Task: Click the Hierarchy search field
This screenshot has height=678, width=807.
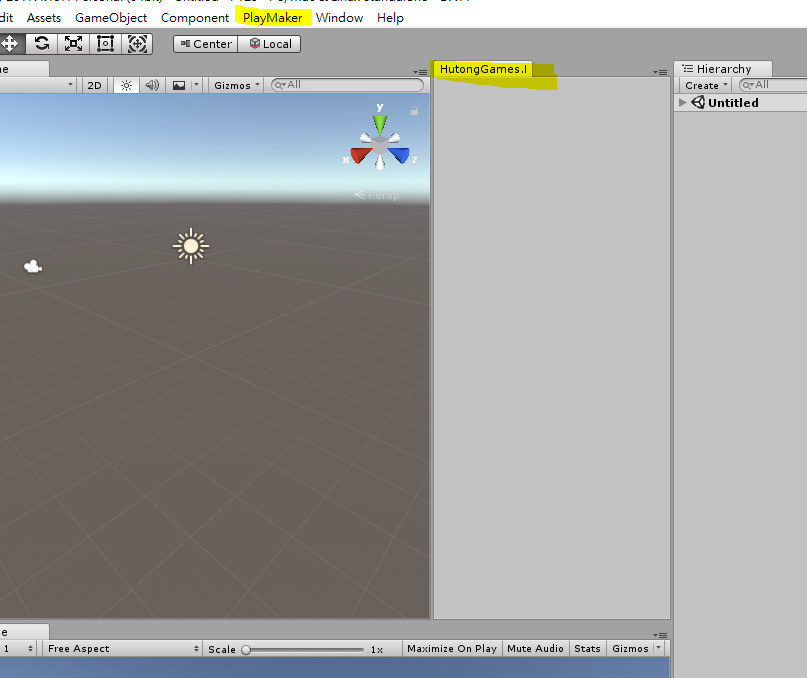Action: tap(772, 85)
